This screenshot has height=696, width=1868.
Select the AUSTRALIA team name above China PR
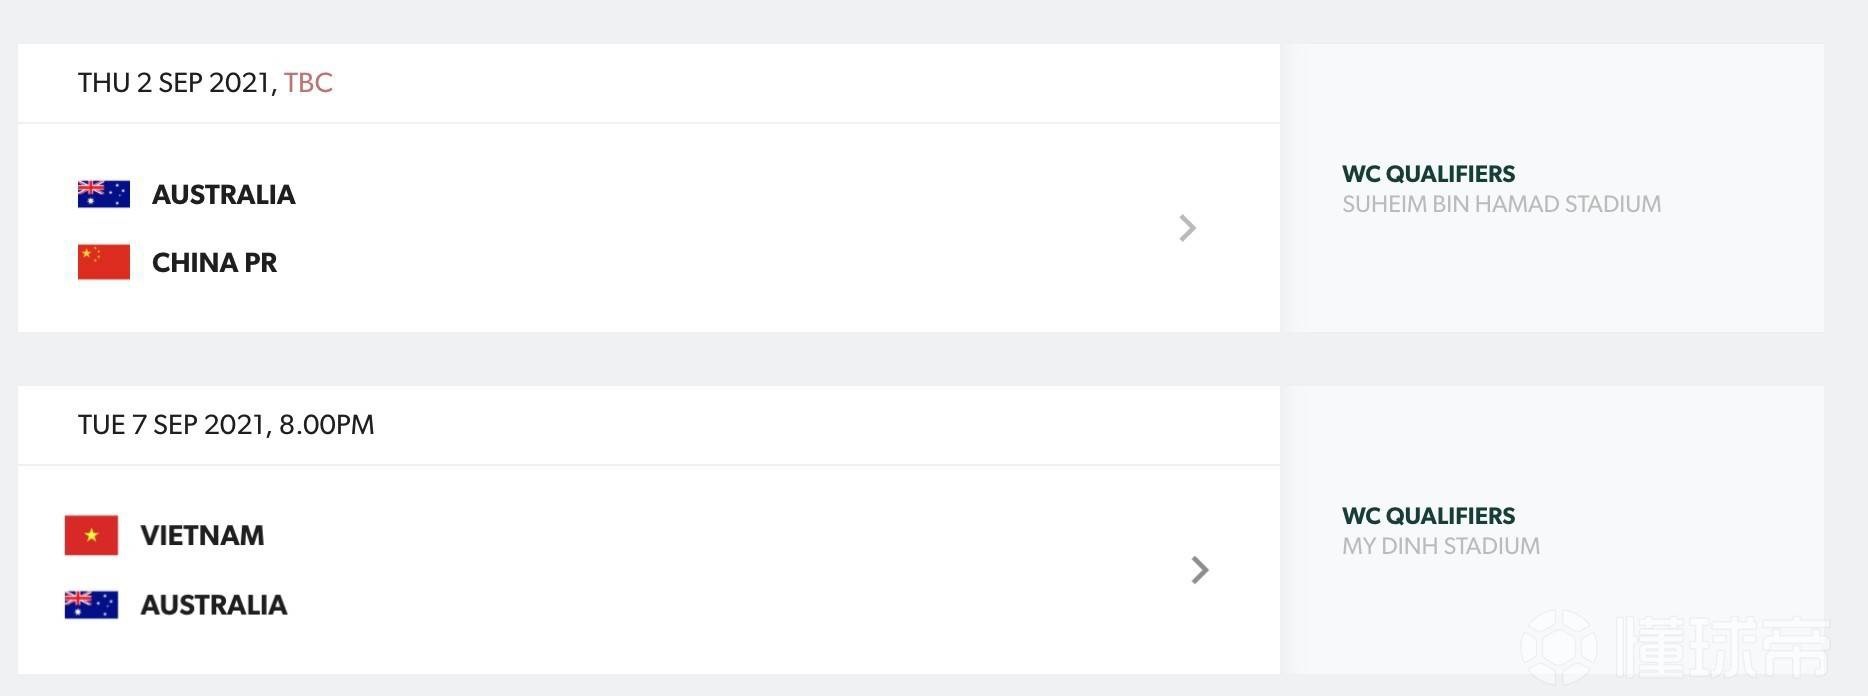(x=223, y=195)
